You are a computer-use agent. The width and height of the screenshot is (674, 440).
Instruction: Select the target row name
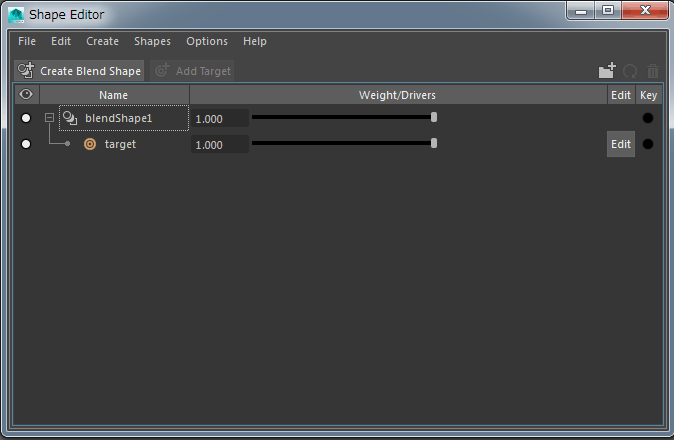point(120,144)
